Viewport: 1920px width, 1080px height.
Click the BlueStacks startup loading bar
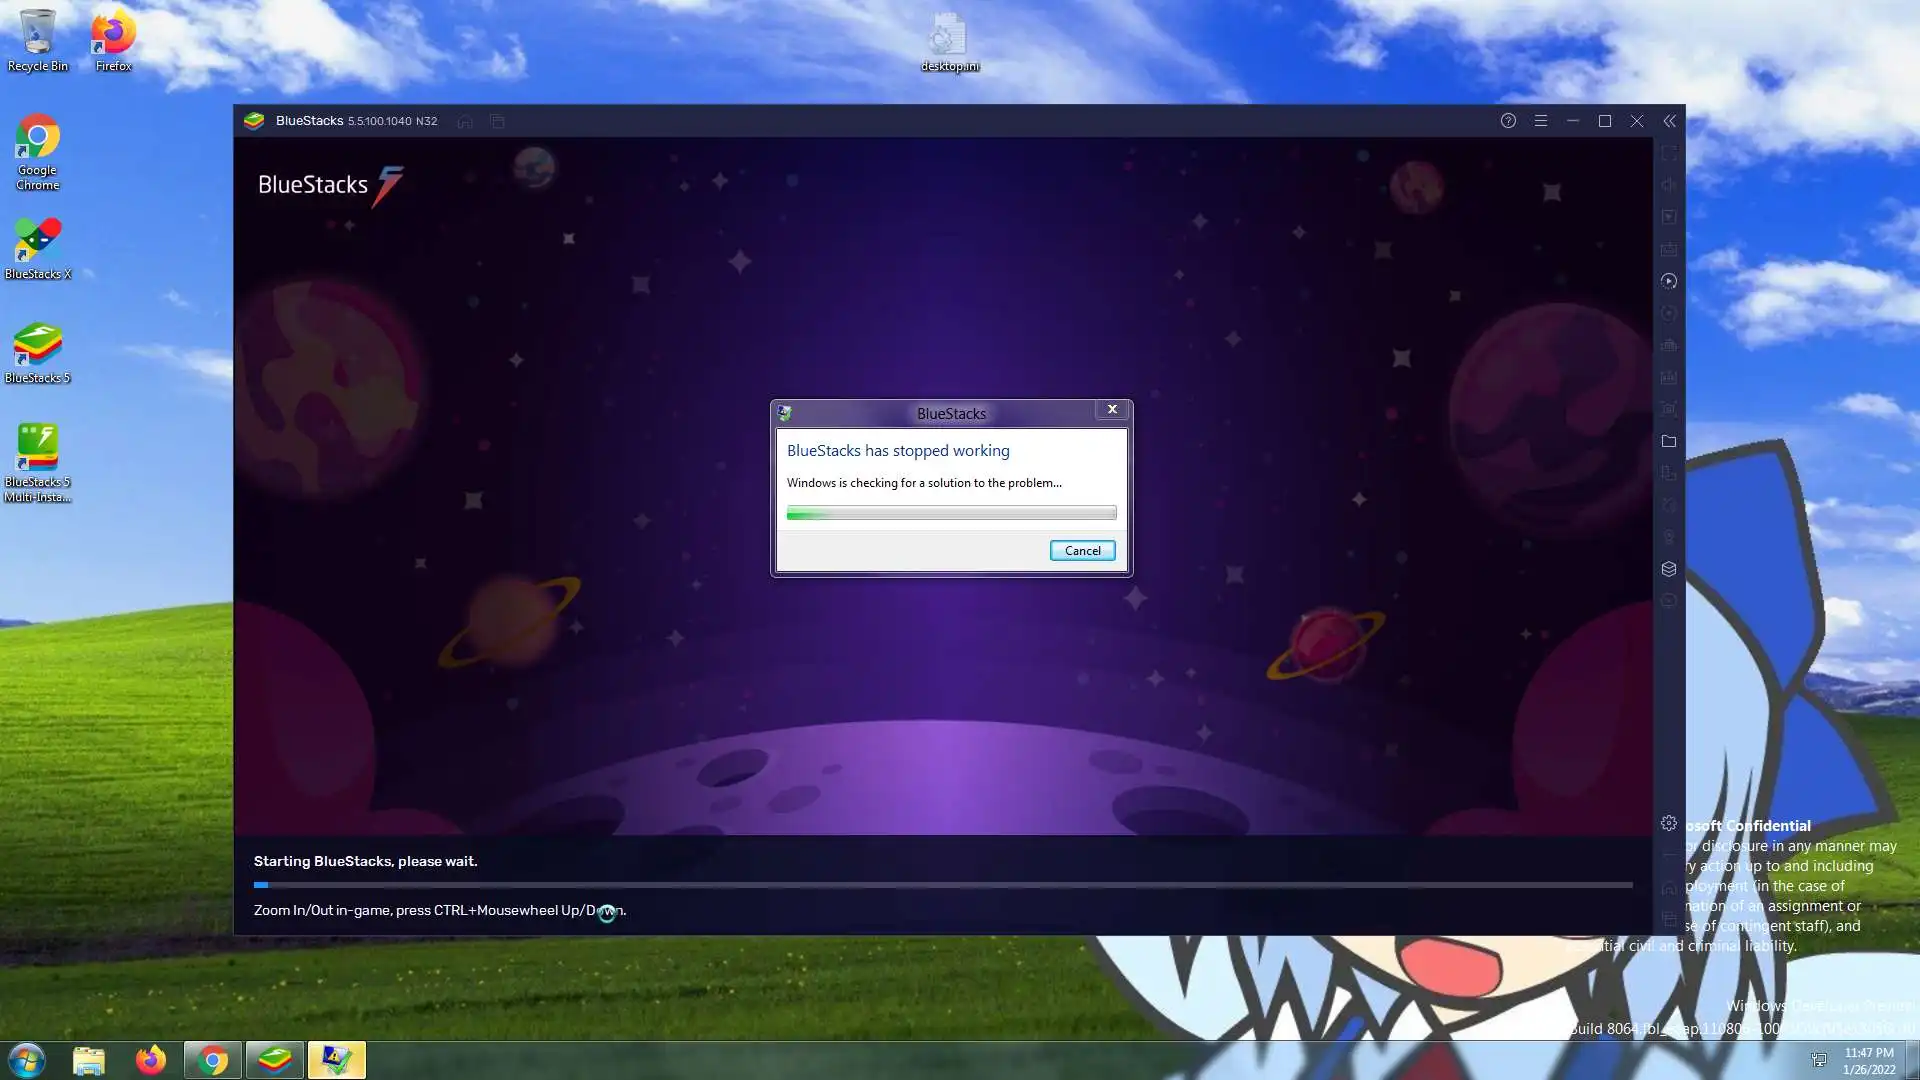[x=942, y=885]
